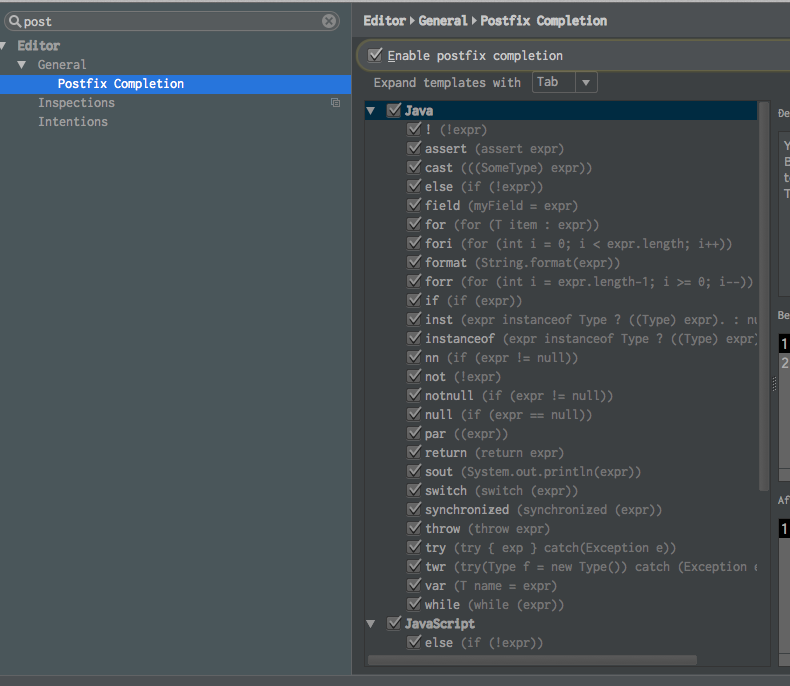Toggle the JavaScript else template checkbox
Screen dimensions: 790x686
coord(414,642)
